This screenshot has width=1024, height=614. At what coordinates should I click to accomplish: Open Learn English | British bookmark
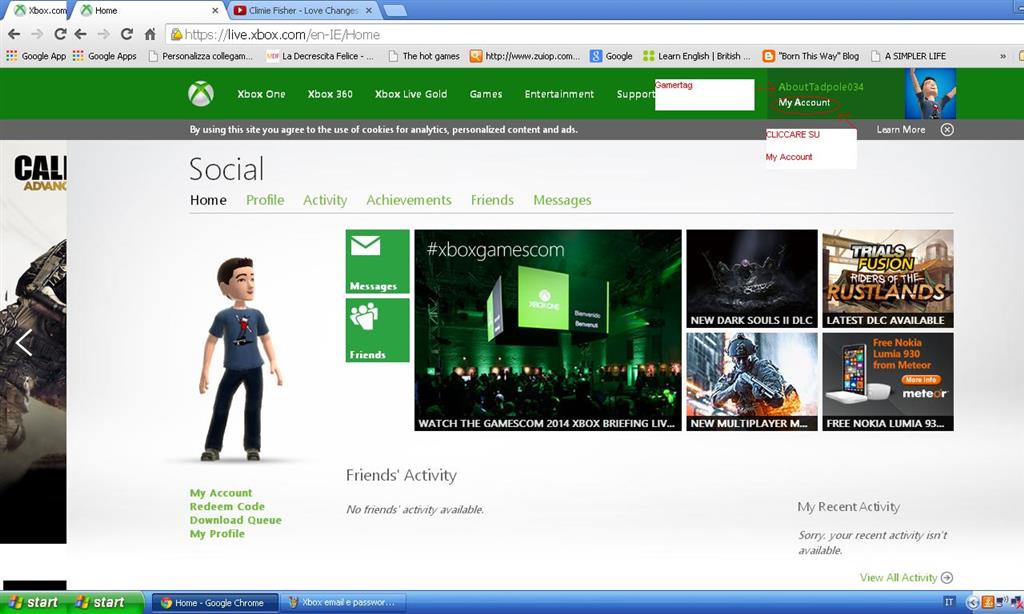pyautogui.click(x=697, y=56)
